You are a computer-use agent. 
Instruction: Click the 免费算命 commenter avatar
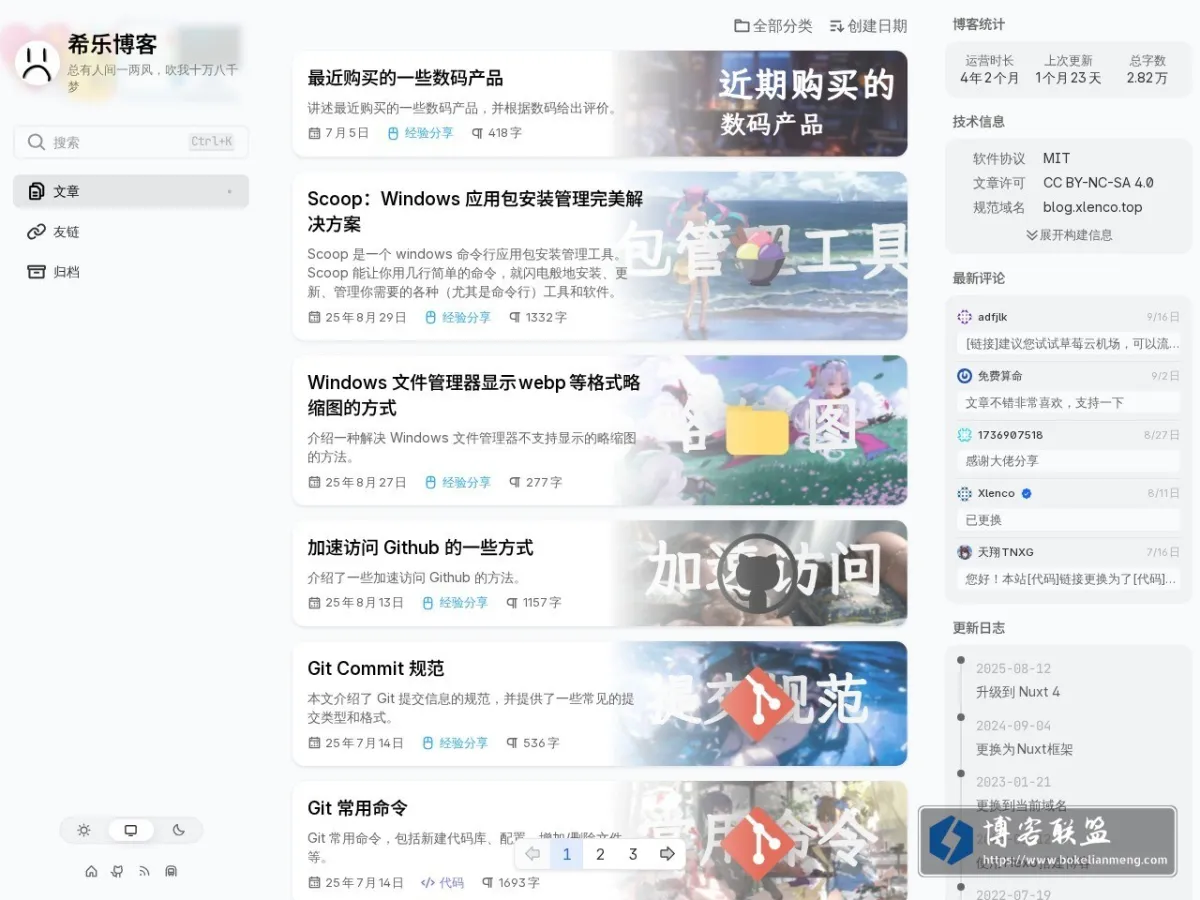964,376
